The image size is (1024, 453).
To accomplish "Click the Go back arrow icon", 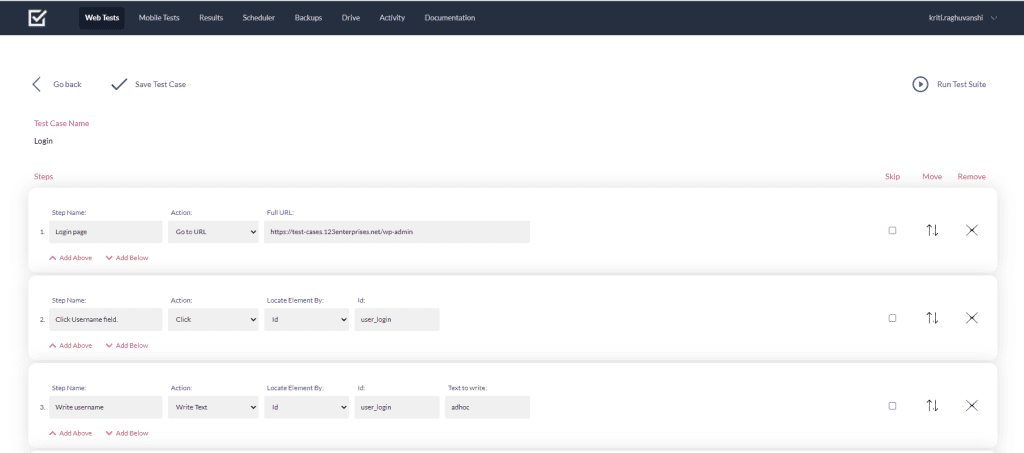I will [37, 84].
